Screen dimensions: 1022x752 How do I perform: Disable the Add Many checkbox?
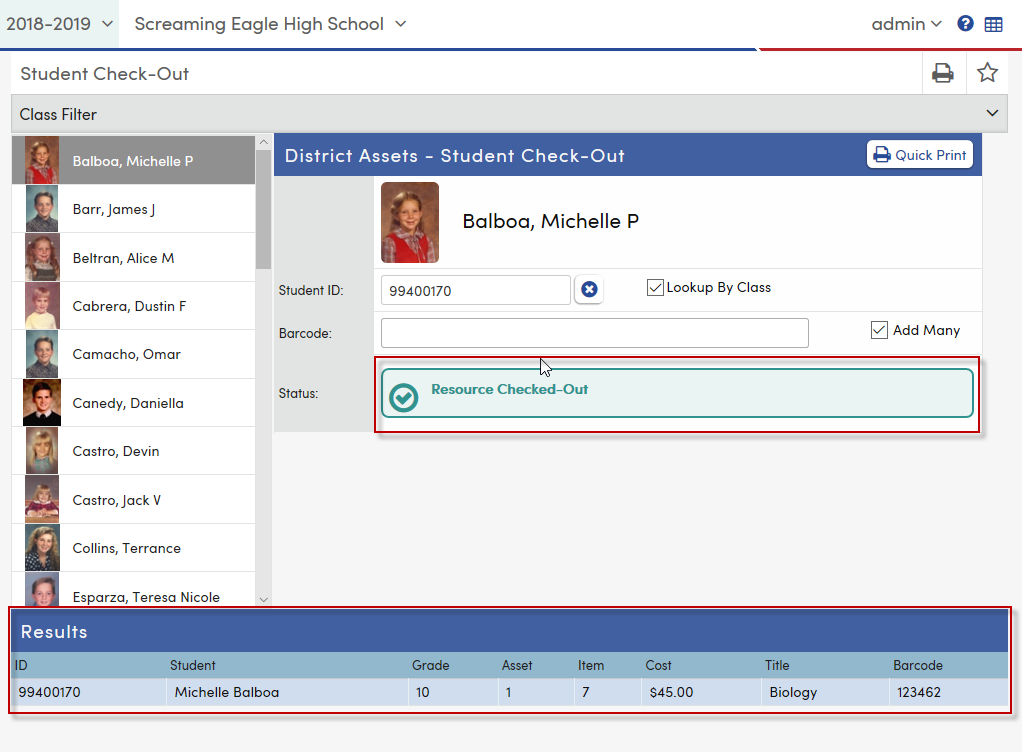pos(879,329)
